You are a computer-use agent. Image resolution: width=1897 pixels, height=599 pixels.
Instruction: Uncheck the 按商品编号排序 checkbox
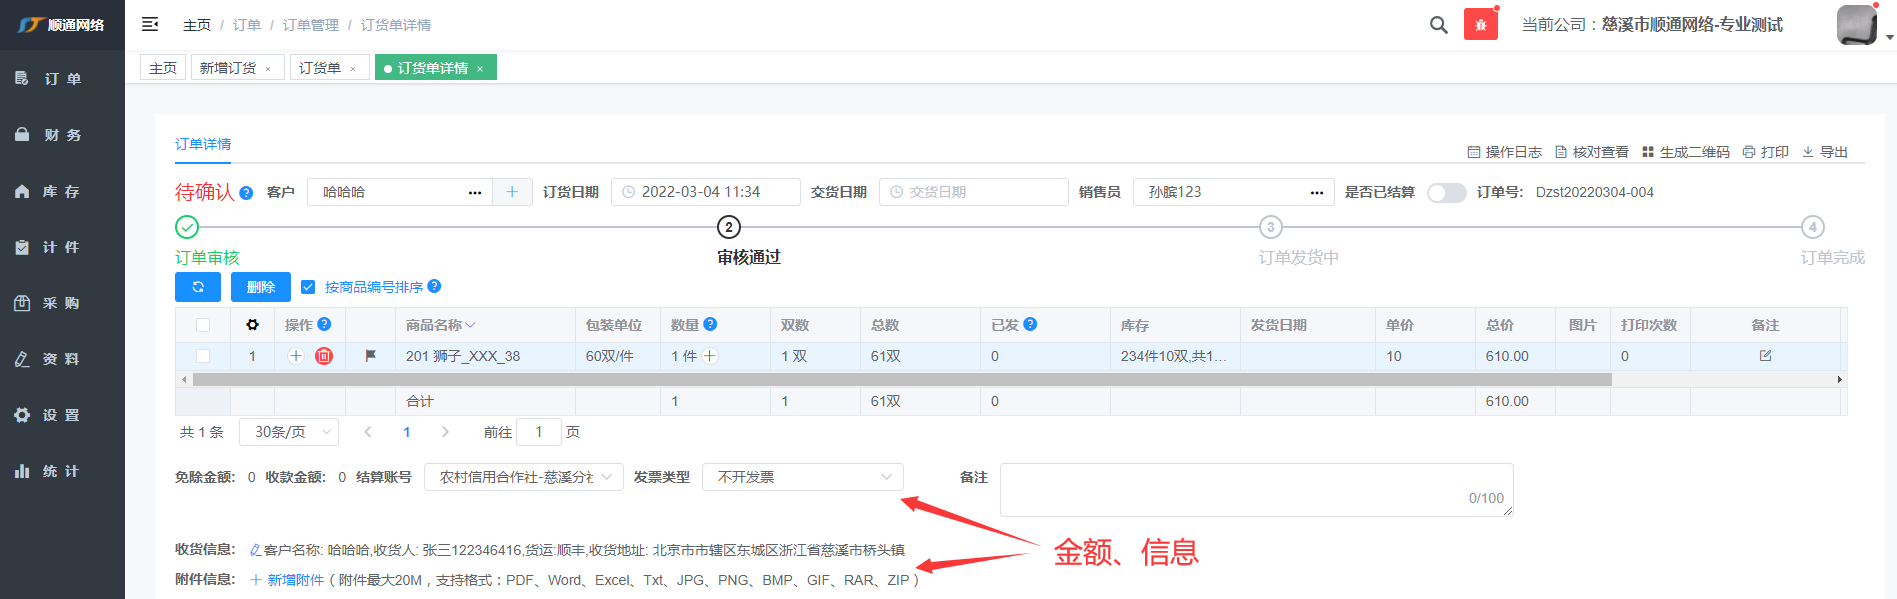coord(308,287)
